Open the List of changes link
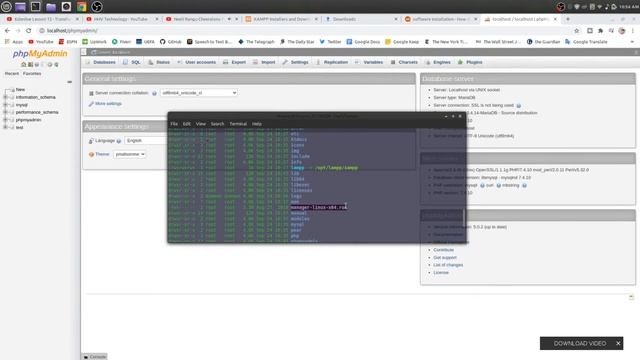The width and height of the screenshot is (640, 360). click(448, 265)
